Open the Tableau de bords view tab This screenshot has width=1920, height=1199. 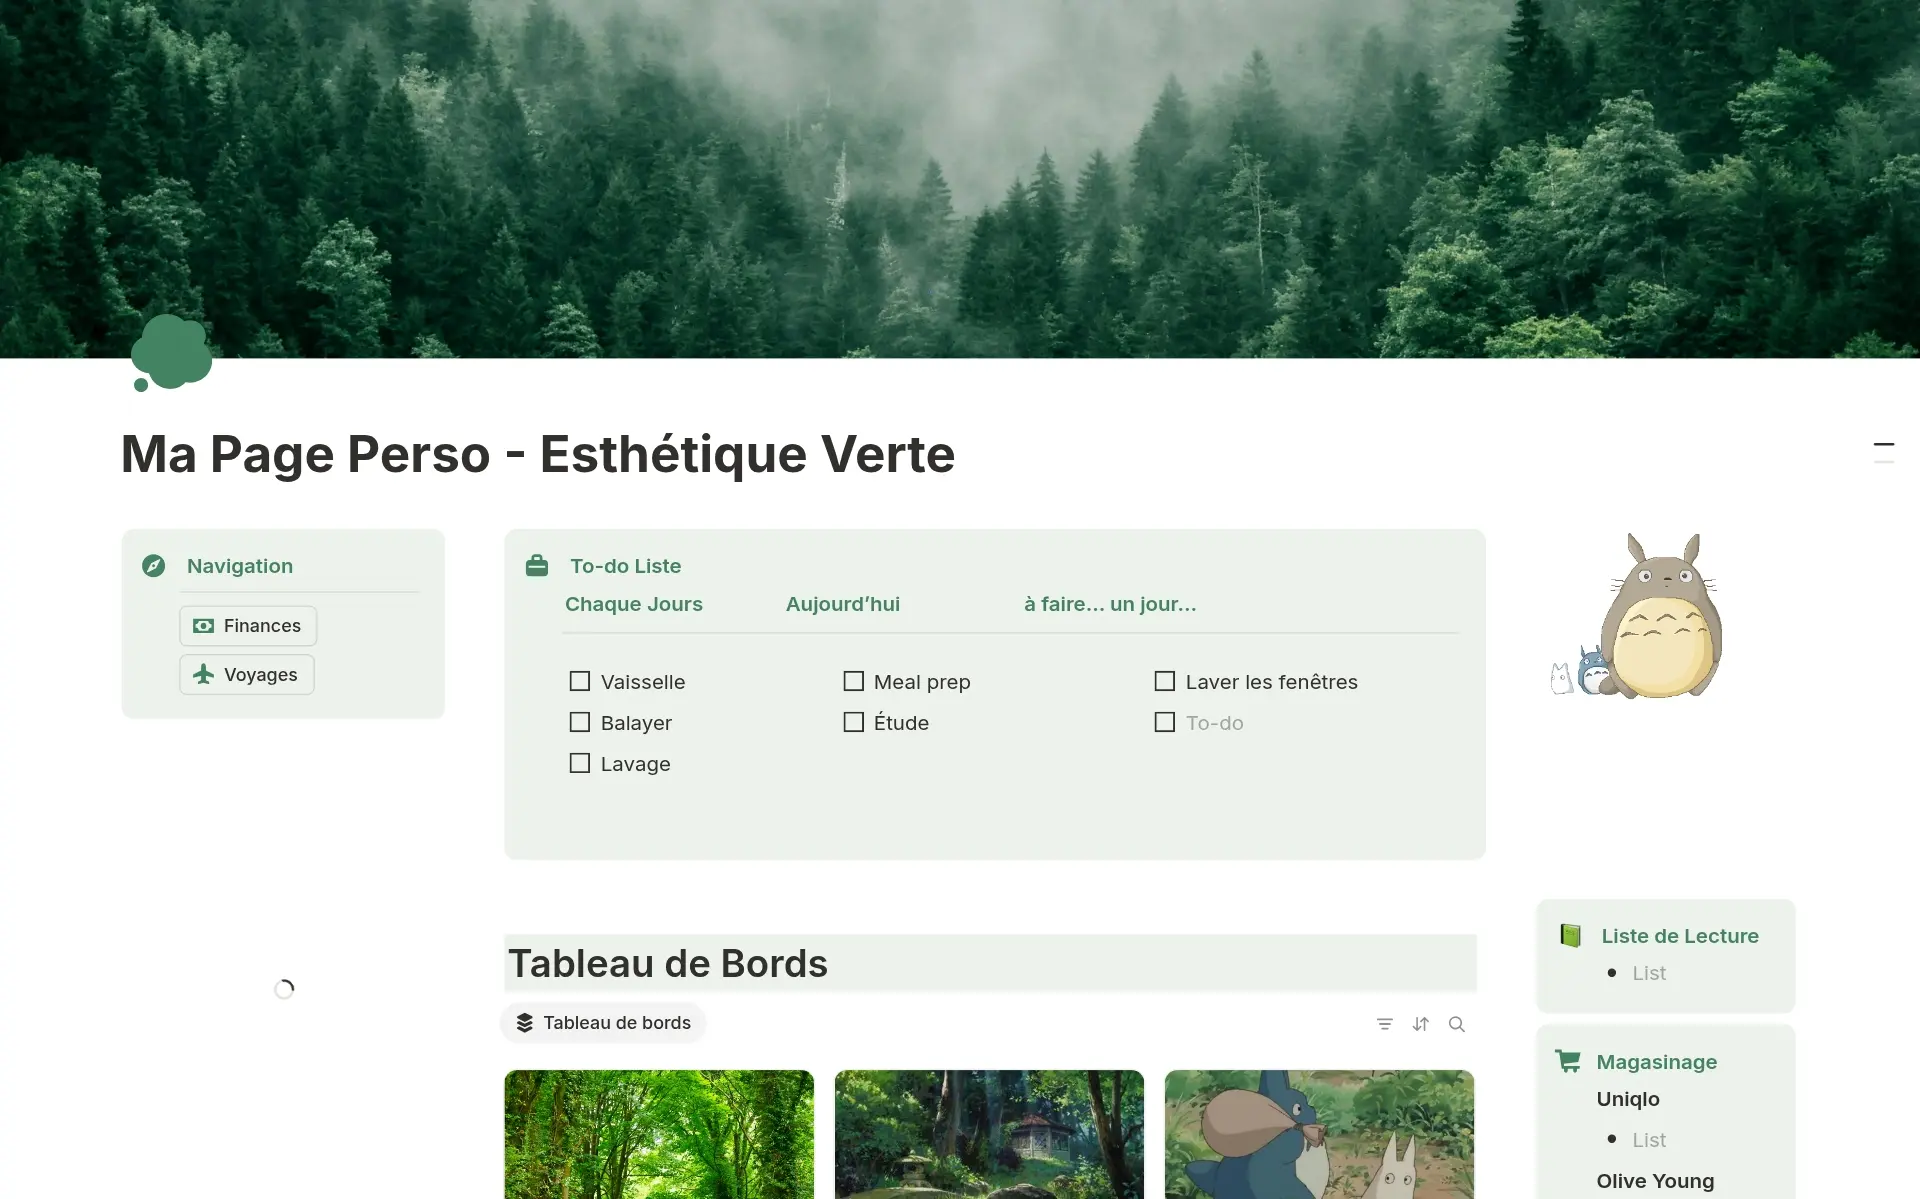(604, 1023)
